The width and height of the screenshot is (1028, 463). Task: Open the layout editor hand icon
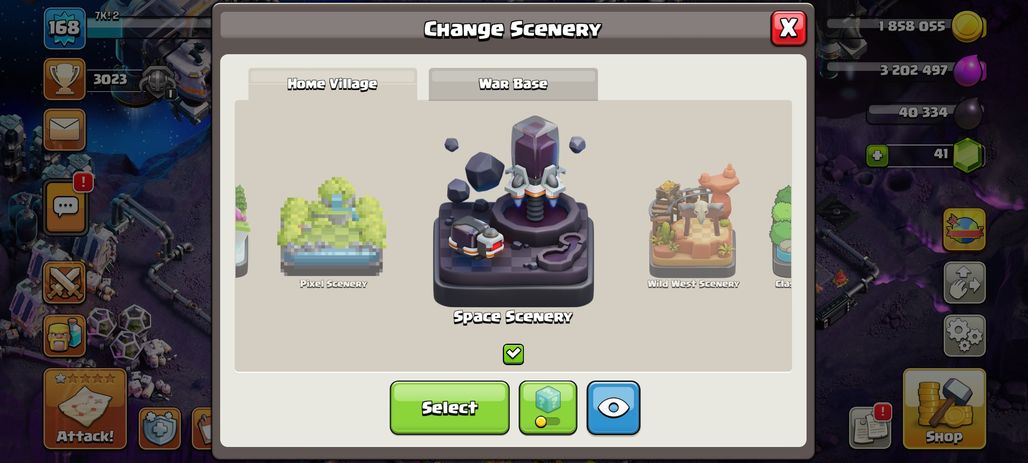click(964, 283)
